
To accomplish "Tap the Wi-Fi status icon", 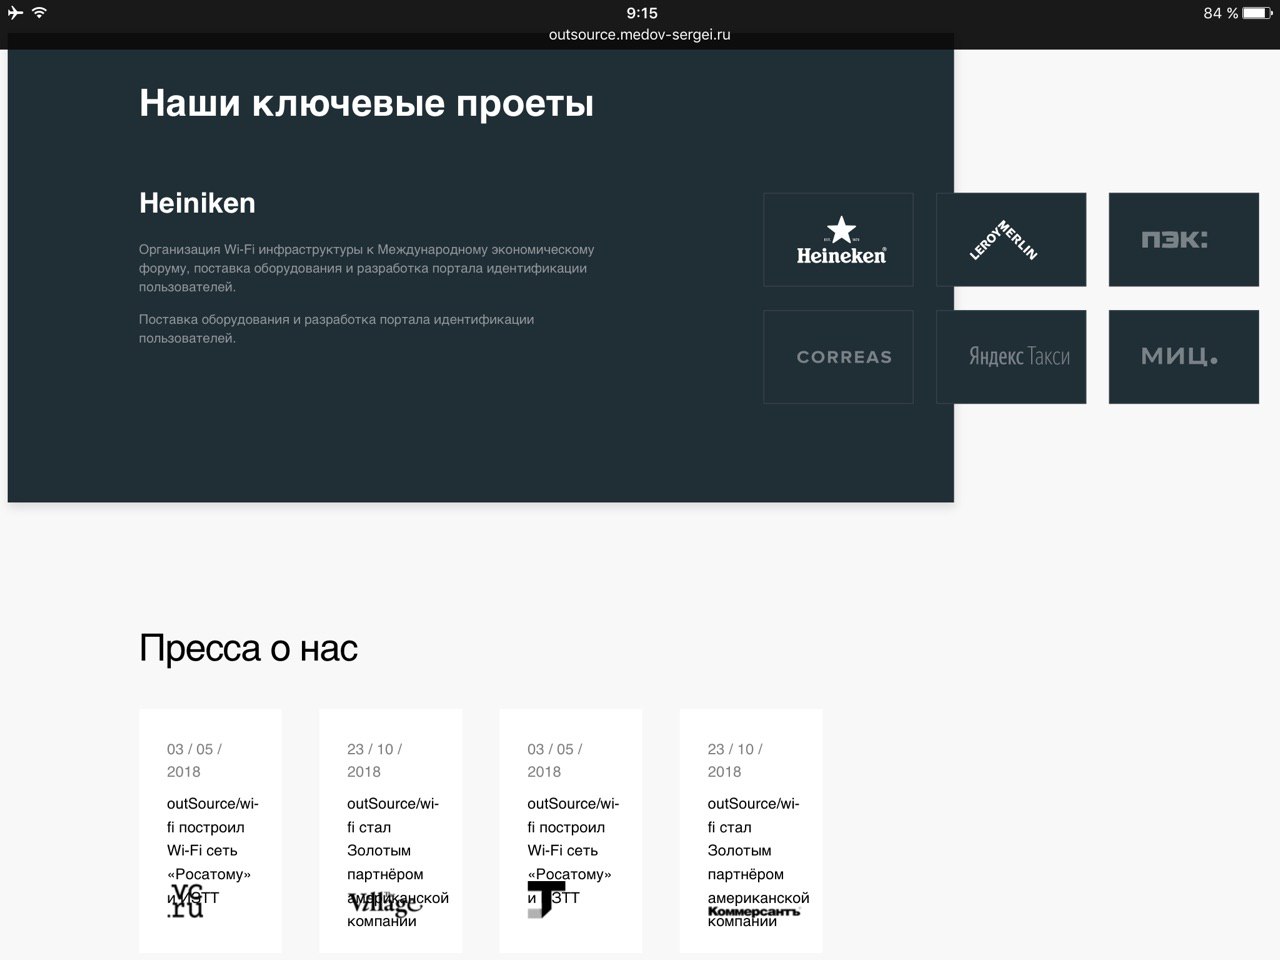I will [39, 13].
